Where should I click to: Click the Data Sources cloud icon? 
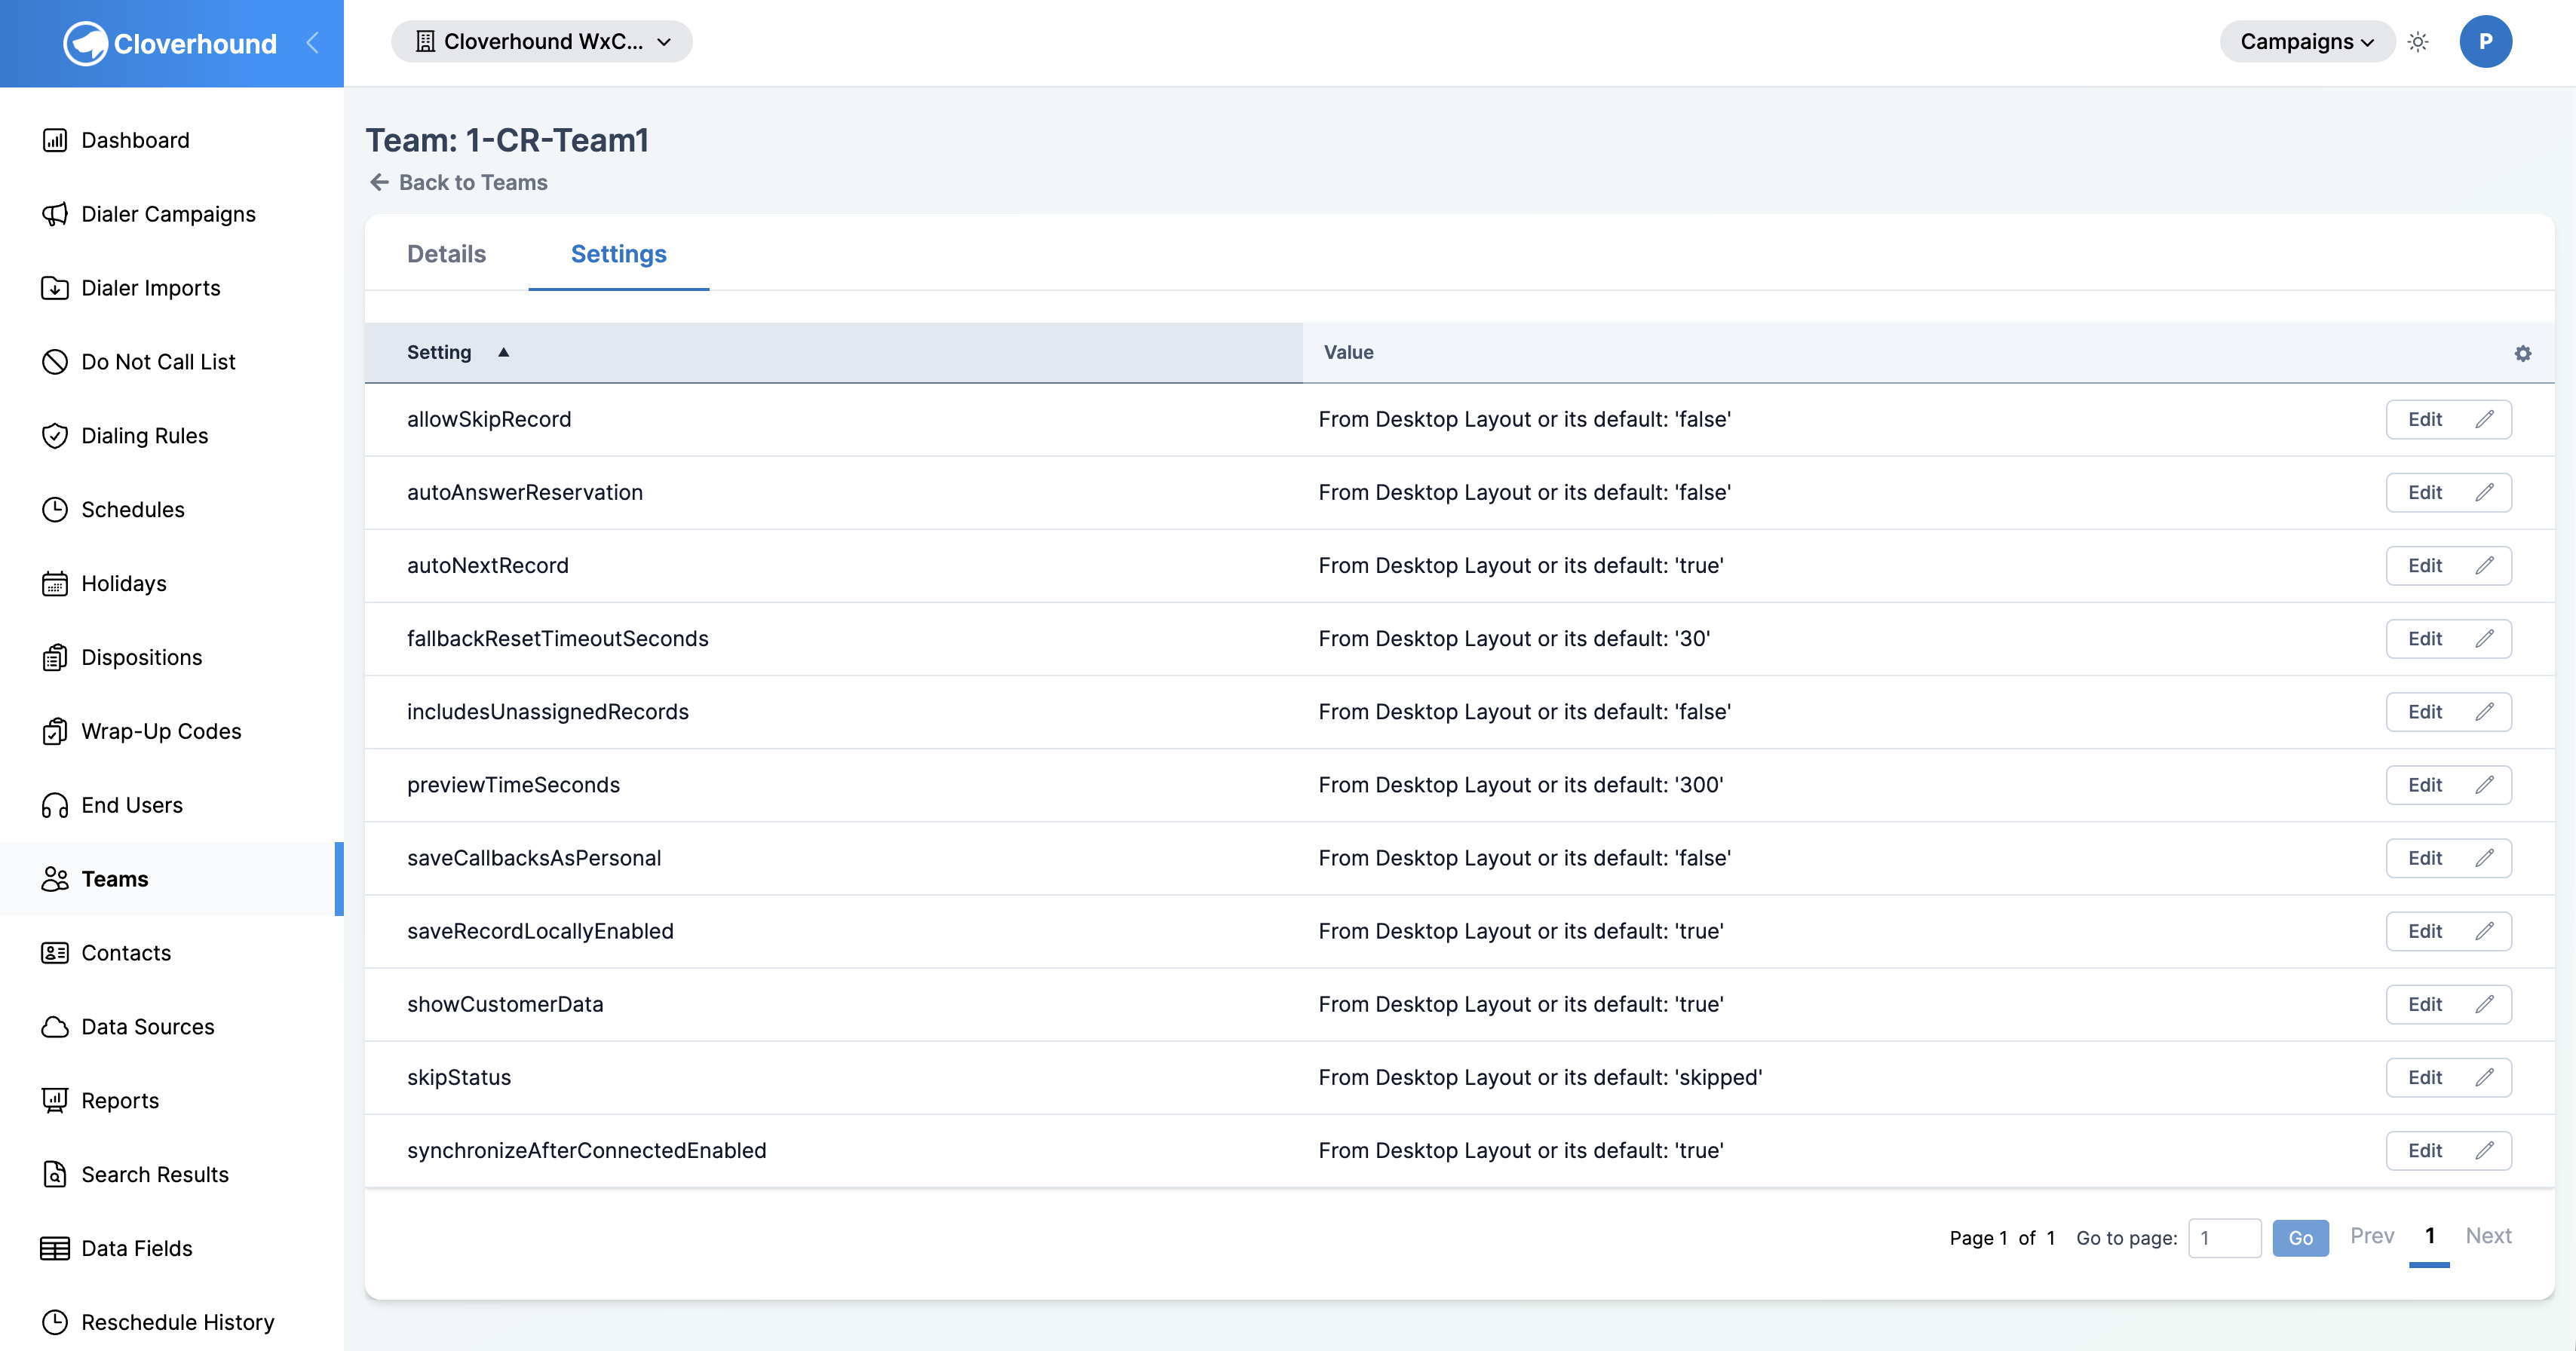(55, 1027)
